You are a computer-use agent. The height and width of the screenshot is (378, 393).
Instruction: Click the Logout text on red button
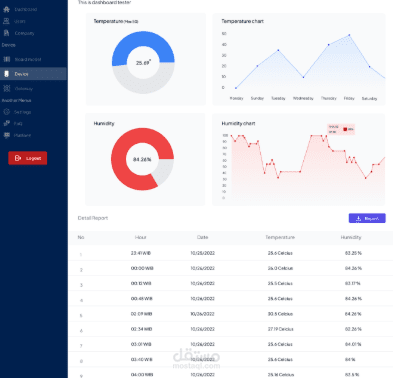pos(34,158)
